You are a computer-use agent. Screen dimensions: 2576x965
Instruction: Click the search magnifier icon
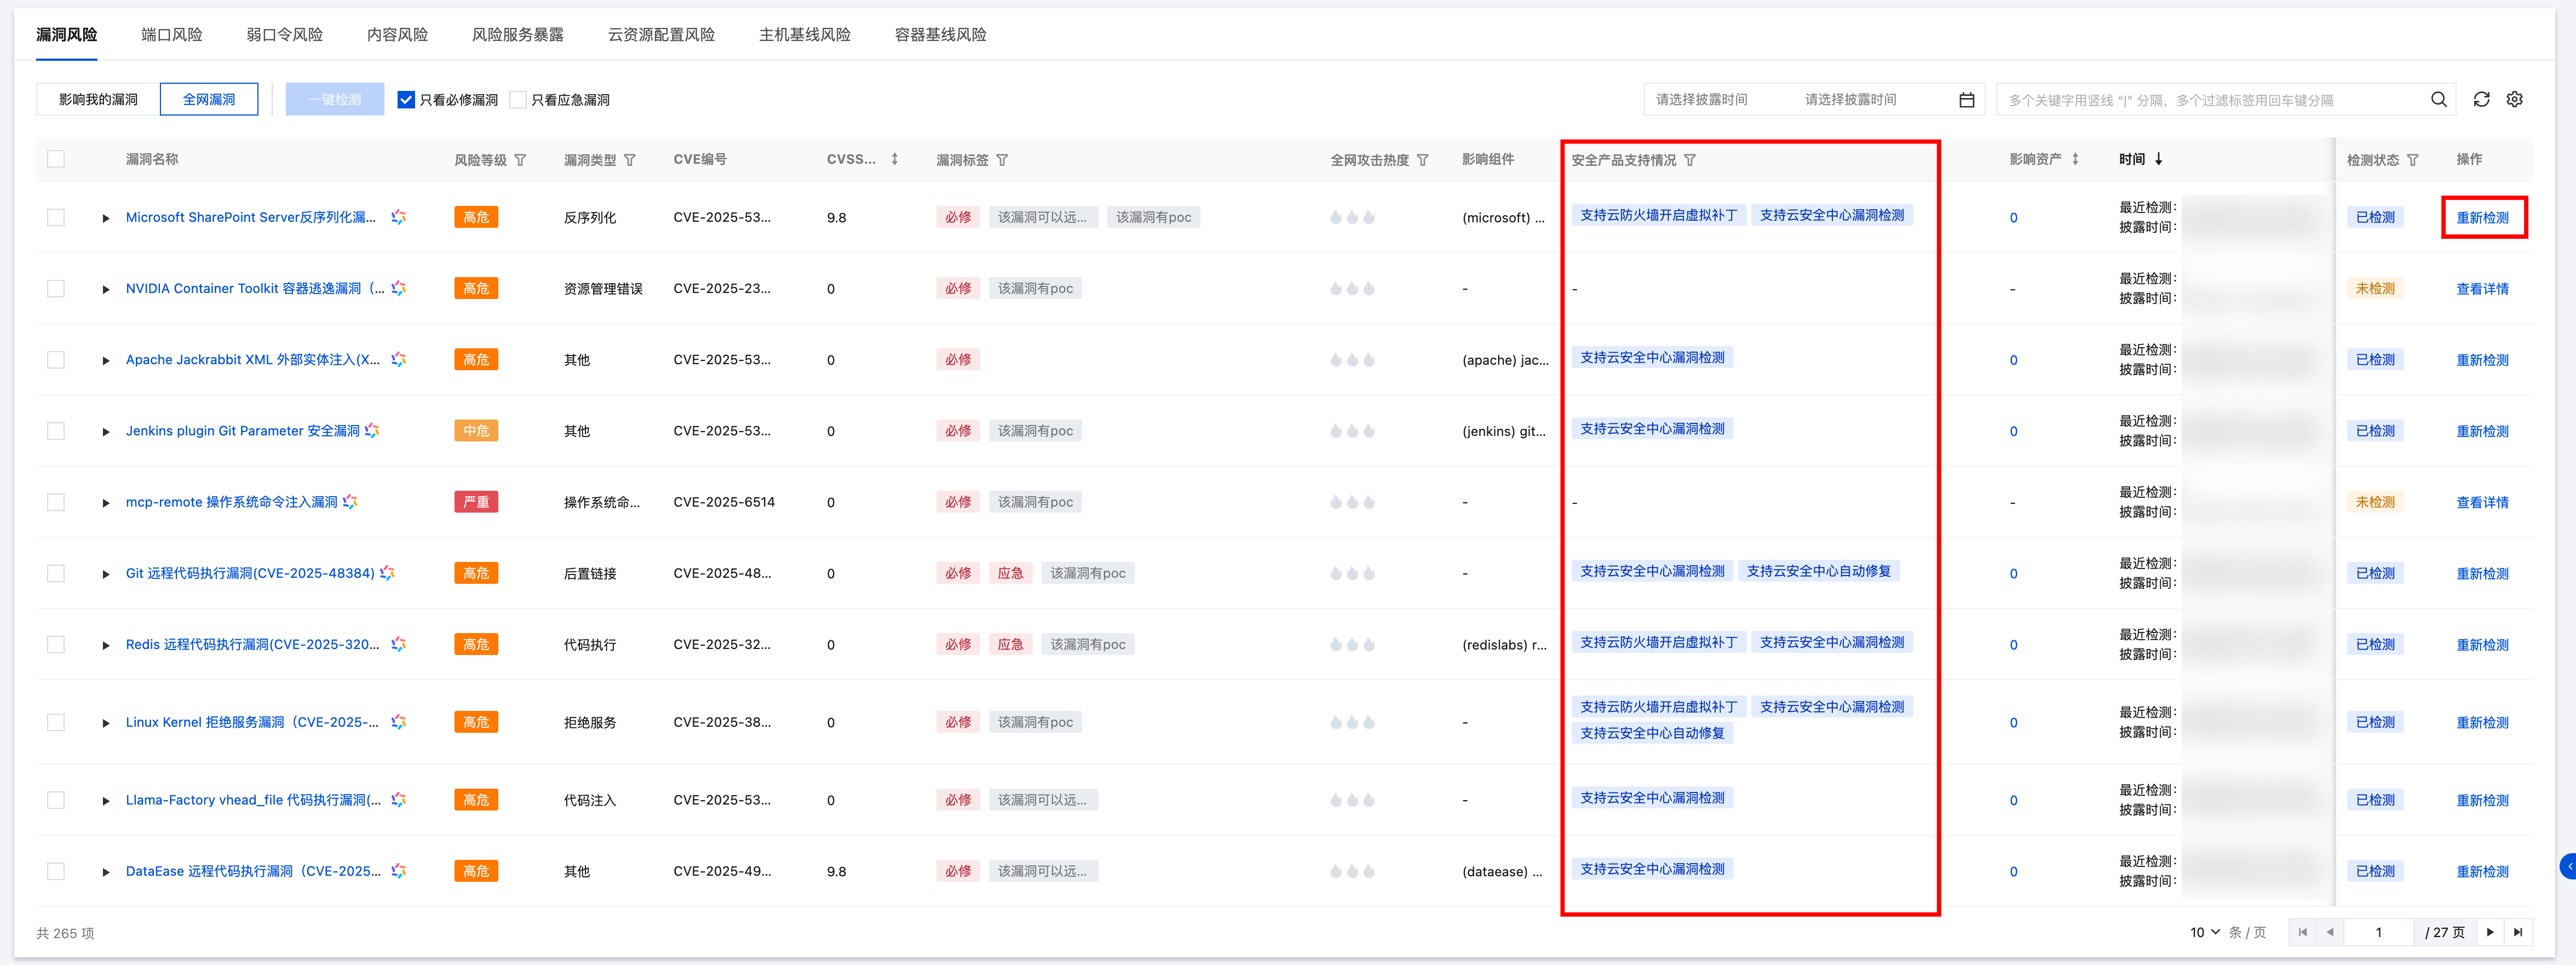[x=2438, y=99]
